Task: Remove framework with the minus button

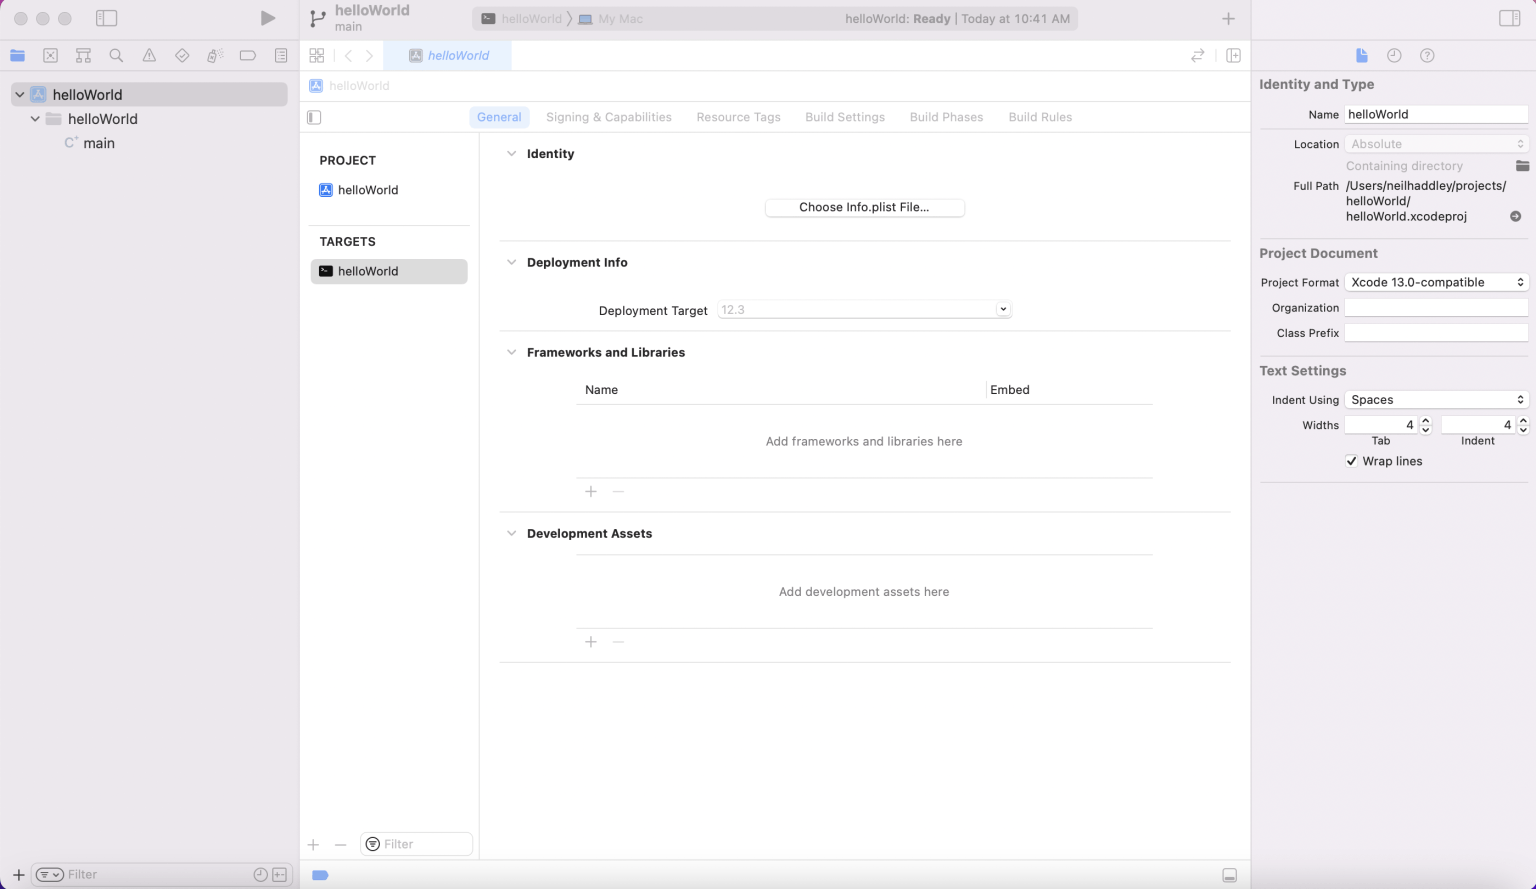Action: [618, 492]
